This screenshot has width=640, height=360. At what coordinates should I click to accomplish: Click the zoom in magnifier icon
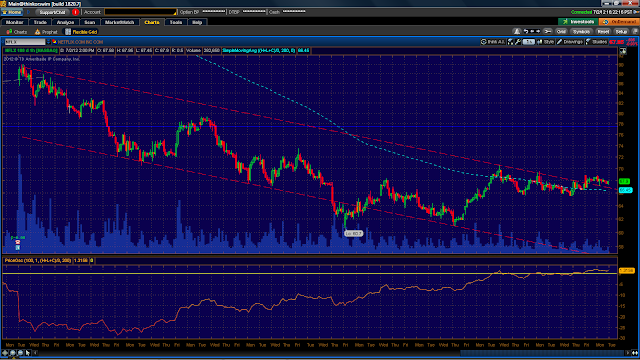pyautogui.click(x=13, y=353)
